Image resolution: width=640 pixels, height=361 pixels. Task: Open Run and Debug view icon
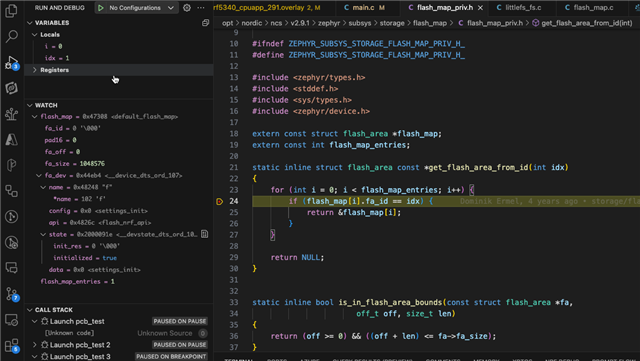(x=11, y=62)
